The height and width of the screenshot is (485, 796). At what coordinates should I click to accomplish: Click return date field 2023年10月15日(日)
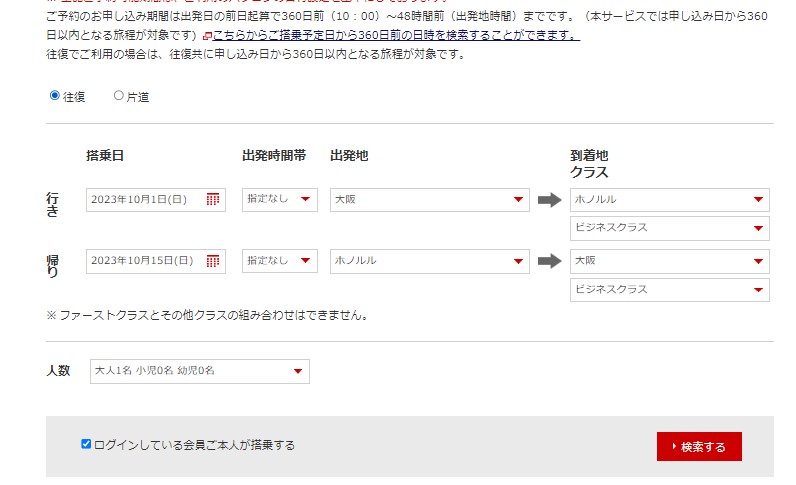156,261
